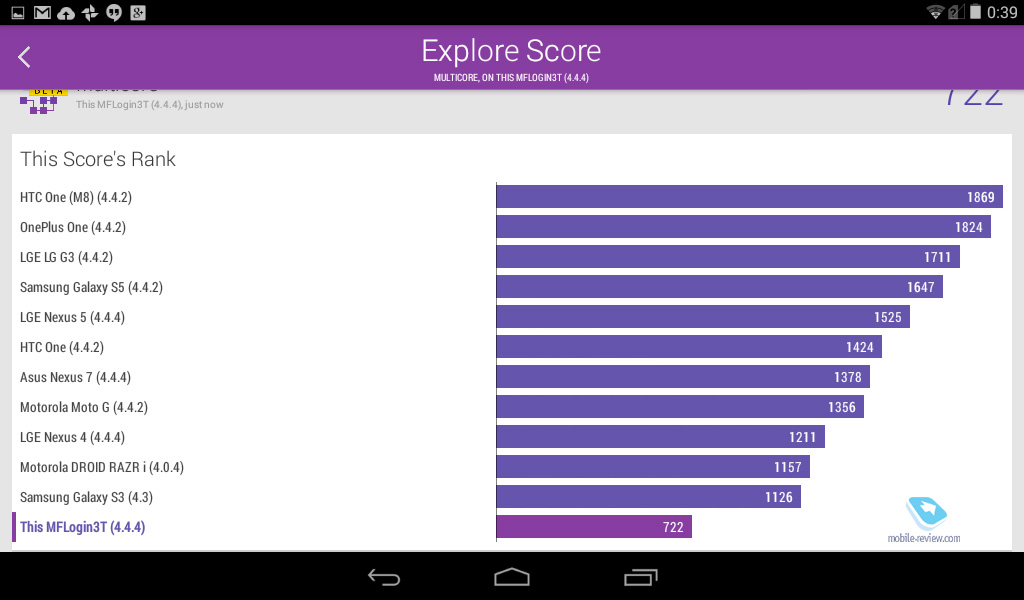This screenshot has height=600, width=1024.
Task: Tap "This MFLogin3T (4.4.4), just now" text
Action: [x=150, y=104]
